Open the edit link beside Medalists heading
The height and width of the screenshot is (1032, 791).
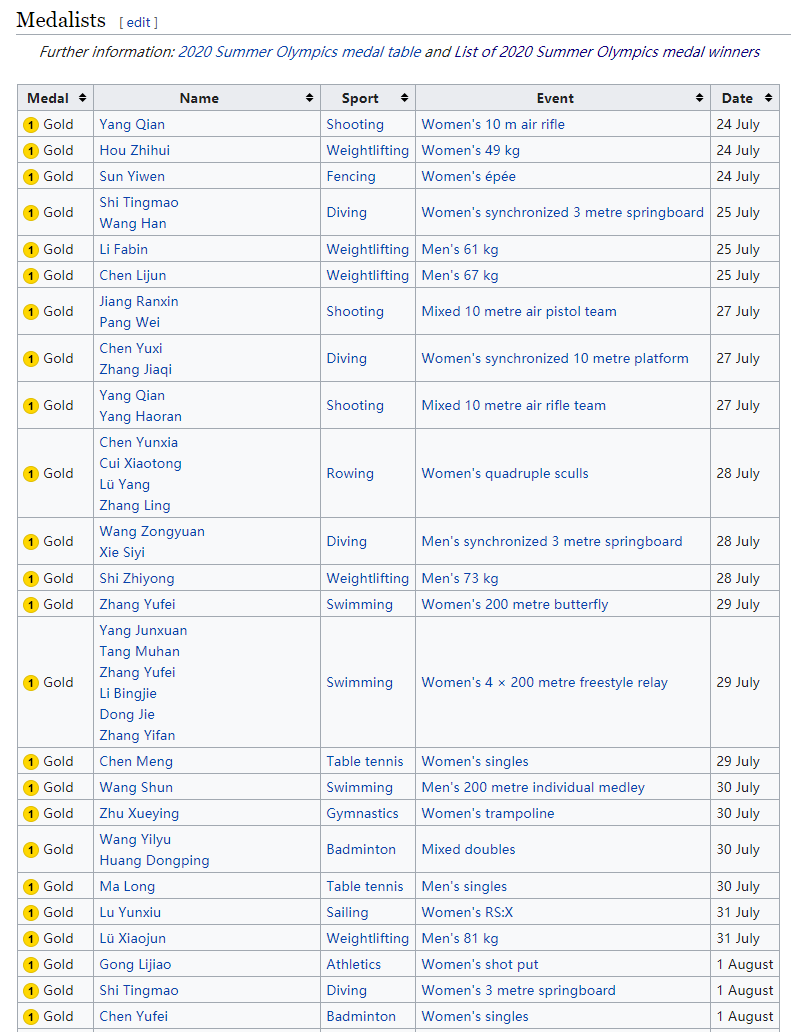[138, 22]
